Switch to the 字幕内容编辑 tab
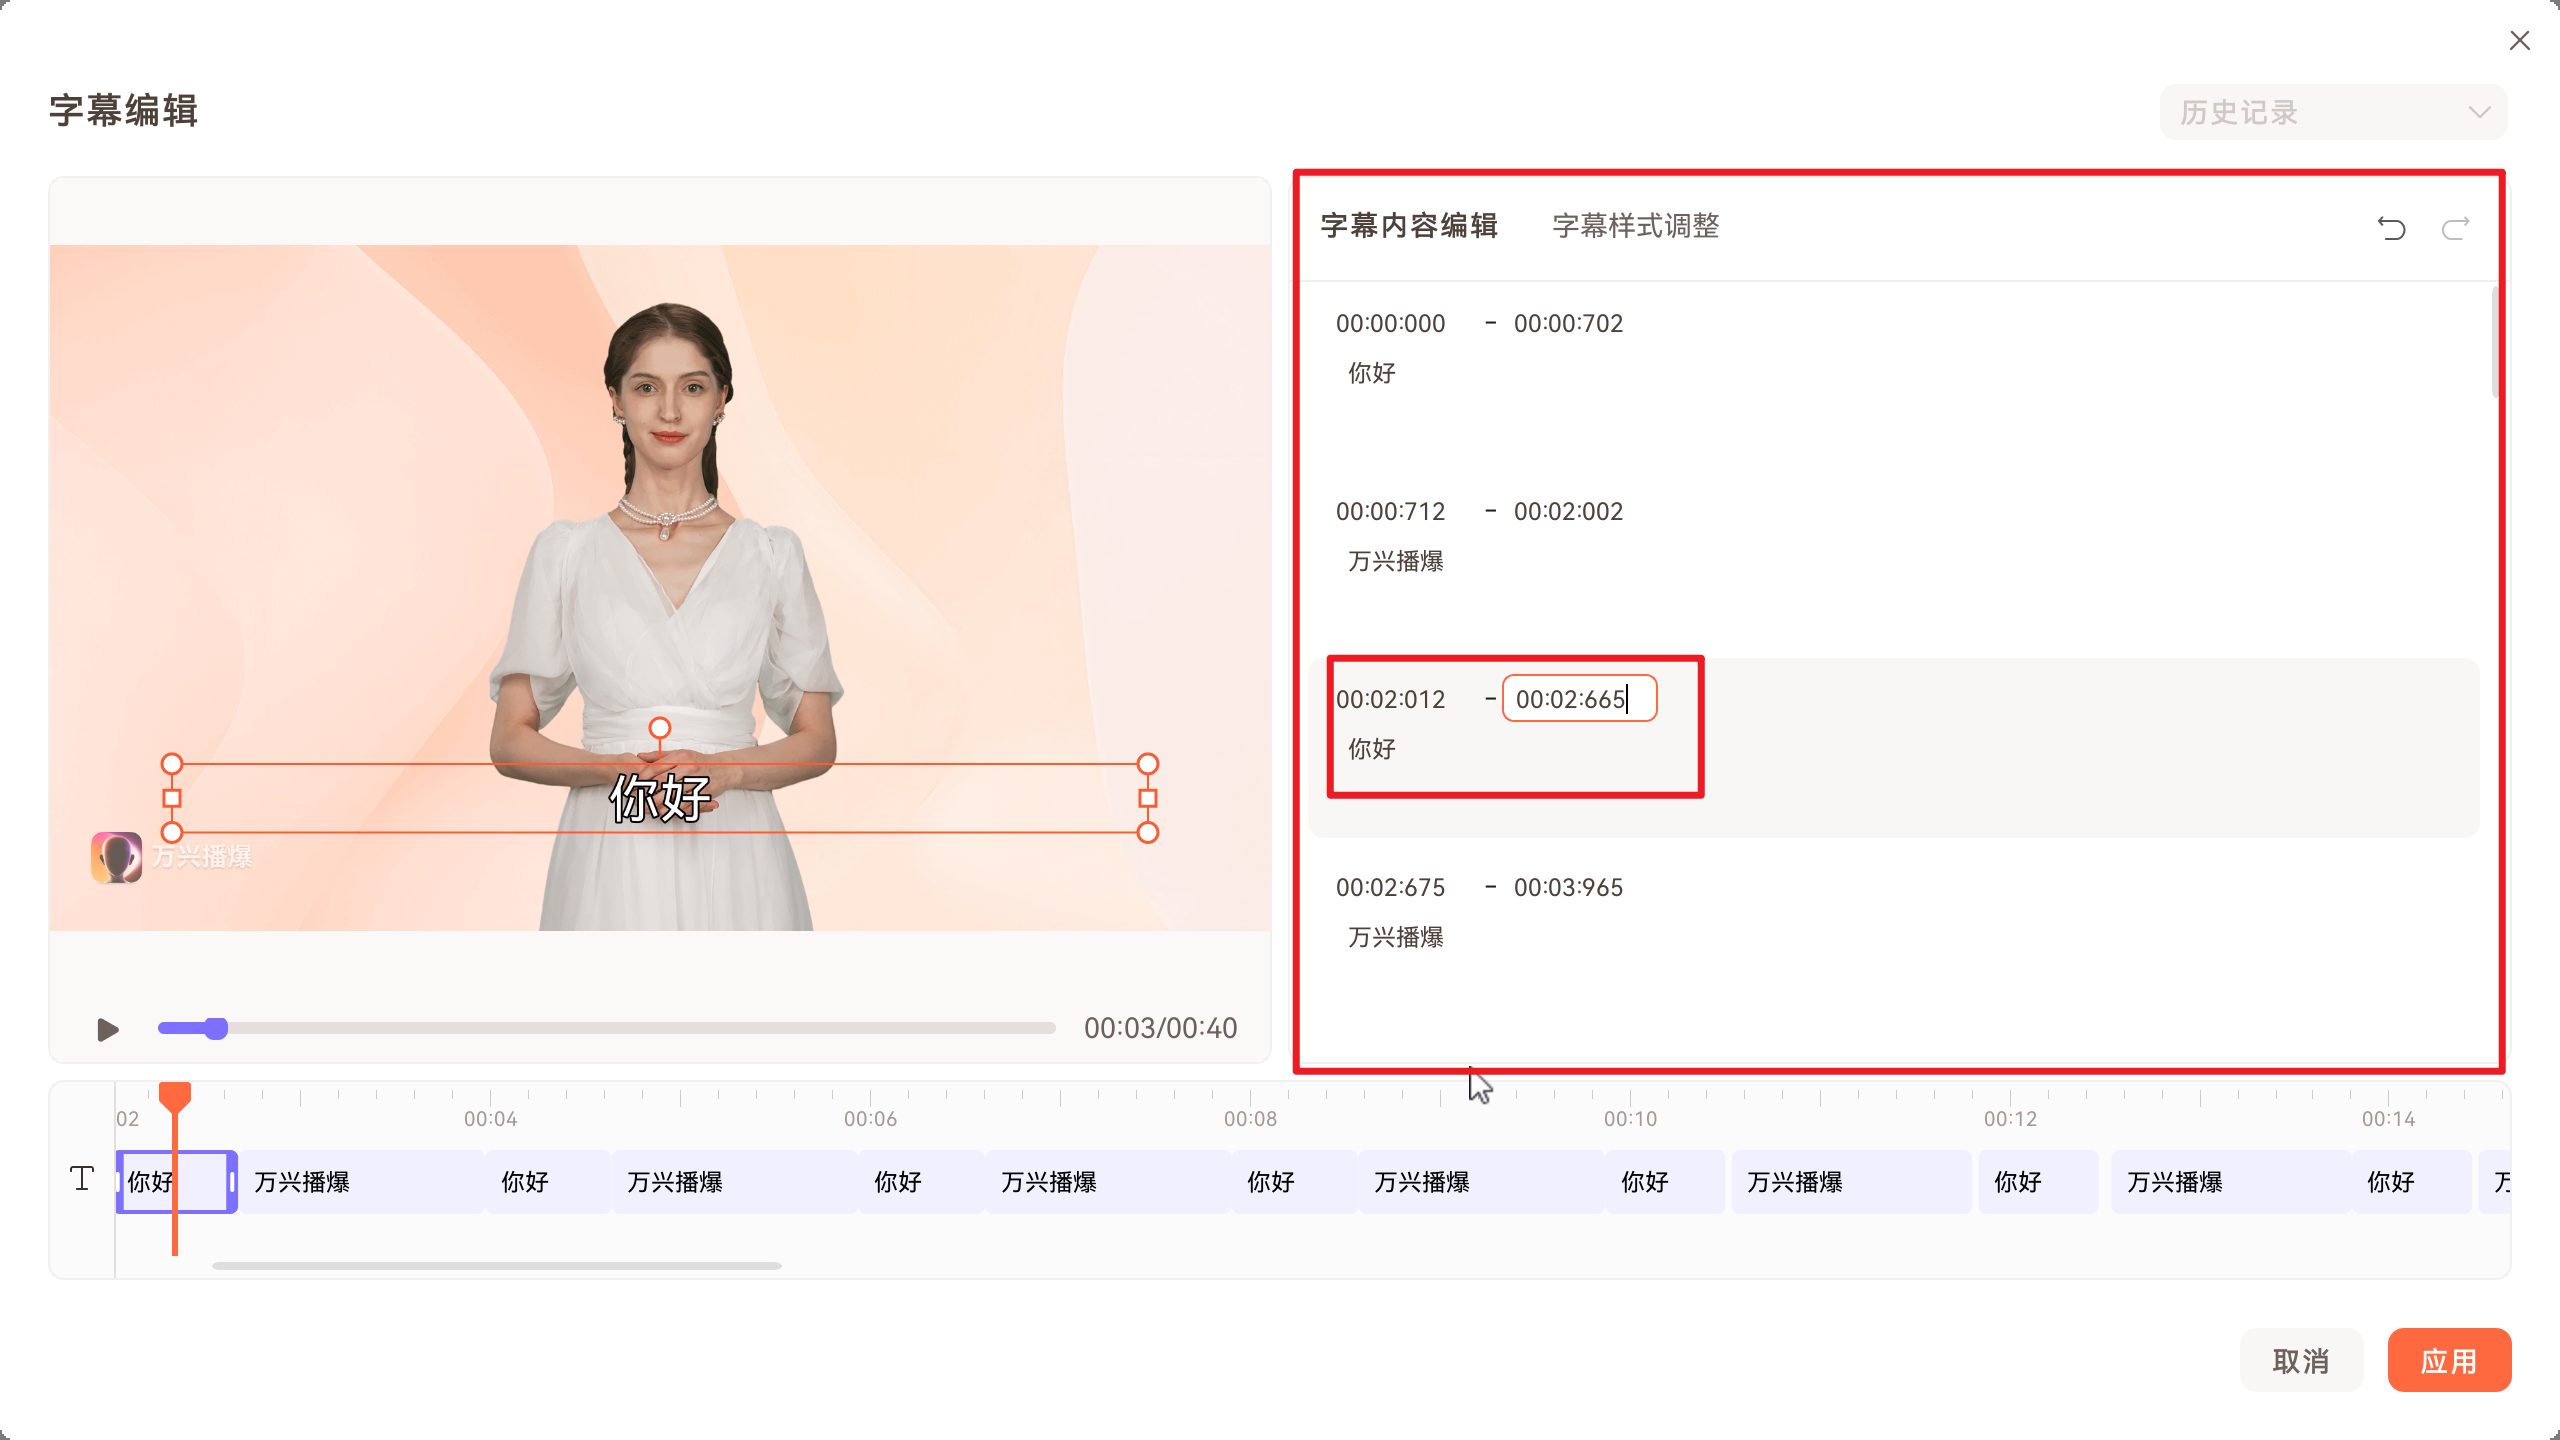Screen dimensions: 2560x1440 1408,225
